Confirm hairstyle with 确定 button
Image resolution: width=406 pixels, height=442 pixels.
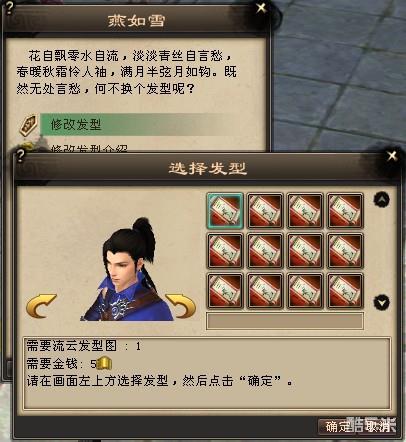(x=338, y=427)
